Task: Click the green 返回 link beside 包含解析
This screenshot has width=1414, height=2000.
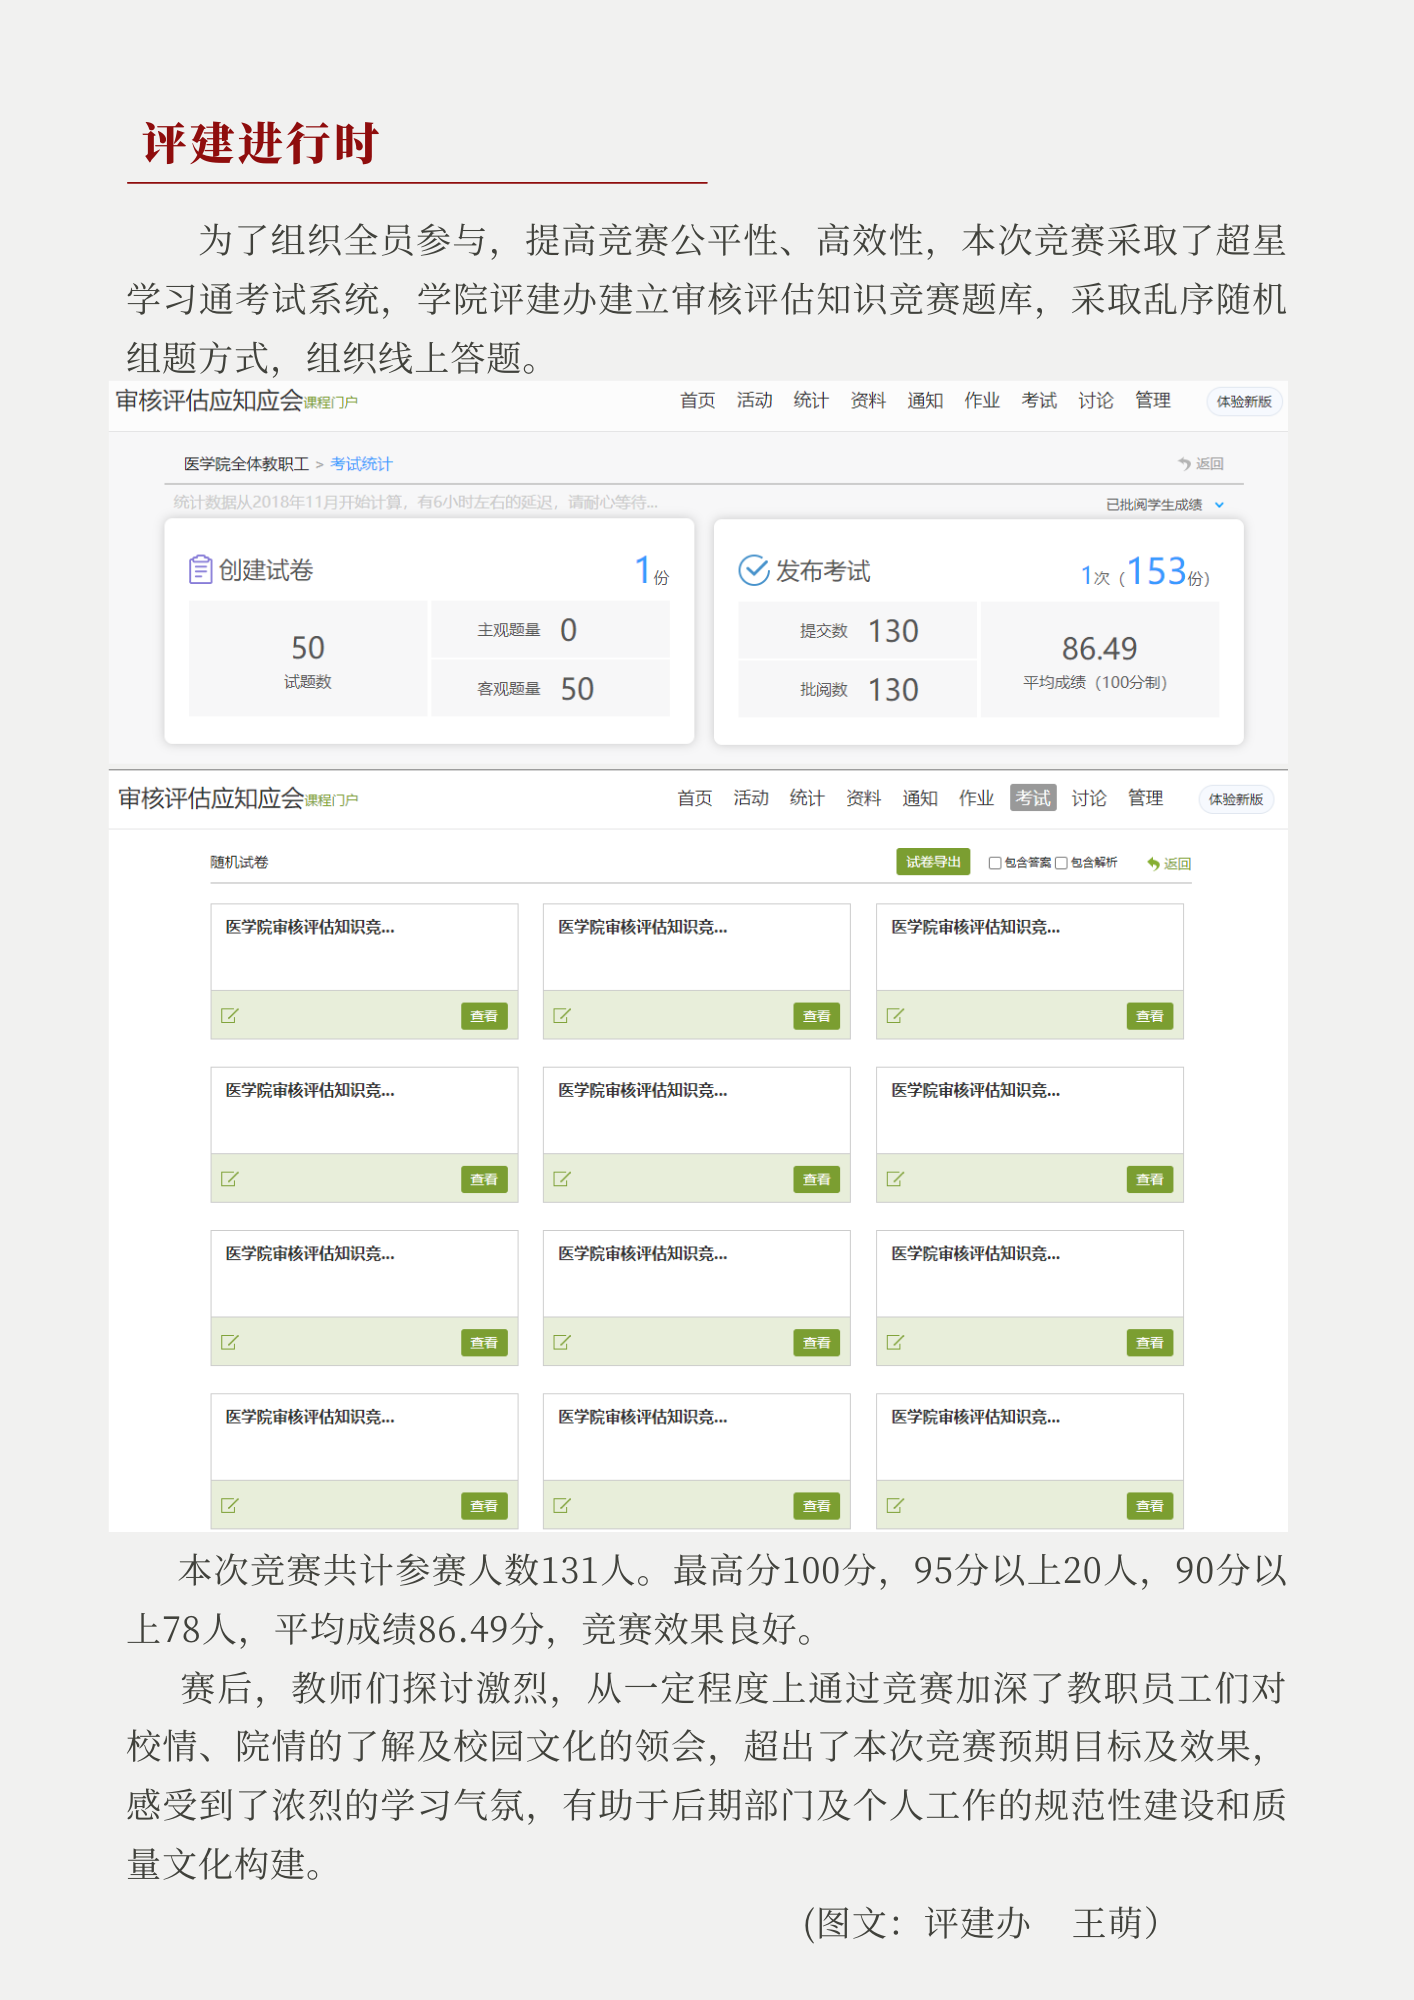Action: click(x=1169, y=863)
